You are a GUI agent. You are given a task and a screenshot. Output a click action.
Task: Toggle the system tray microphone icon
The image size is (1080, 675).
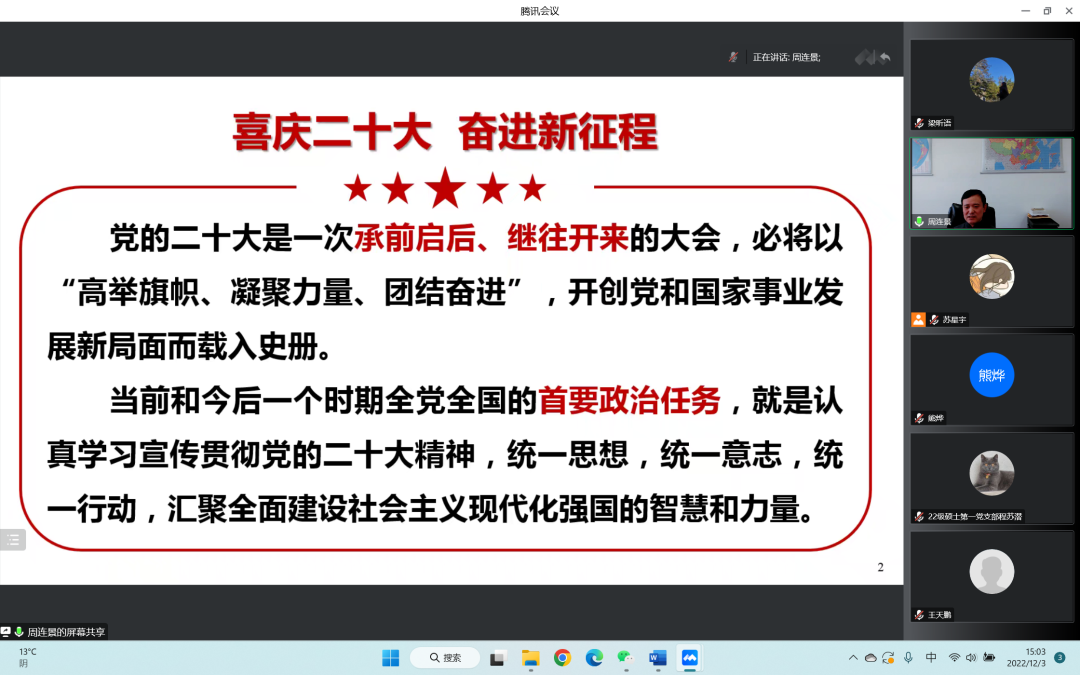coord(908,657)
